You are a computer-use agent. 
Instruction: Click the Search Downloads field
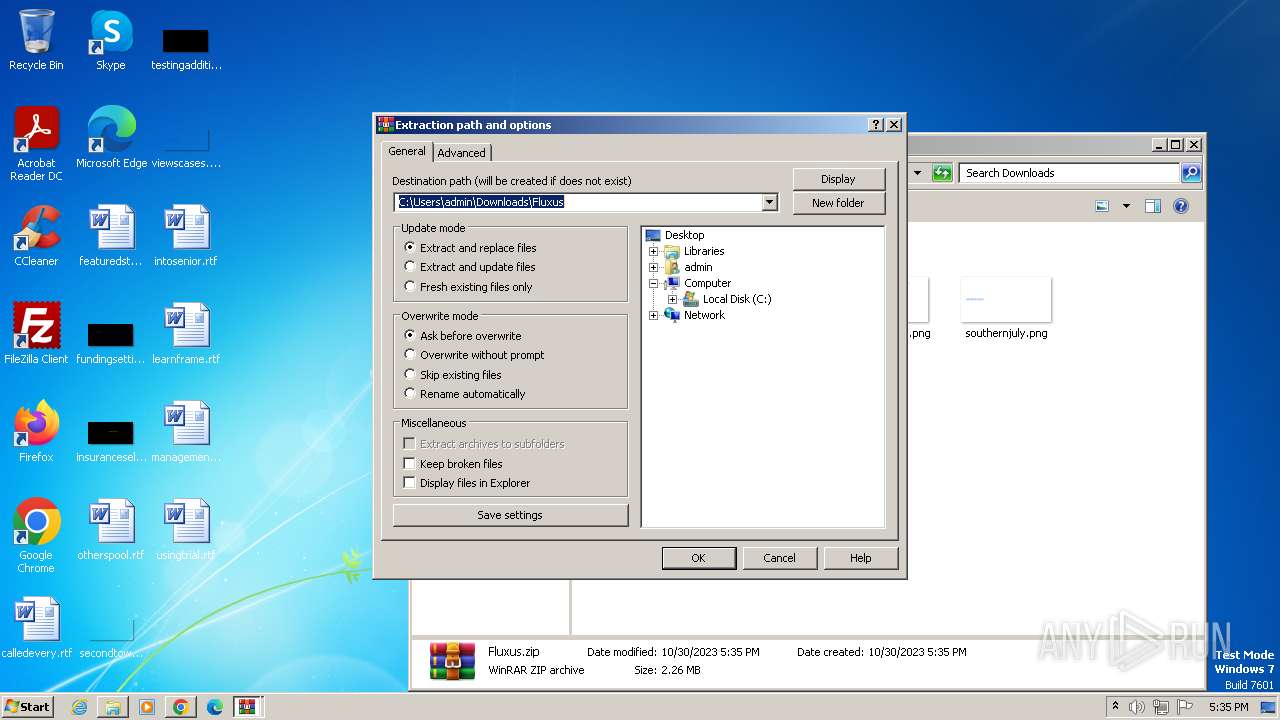point(1069,173)
